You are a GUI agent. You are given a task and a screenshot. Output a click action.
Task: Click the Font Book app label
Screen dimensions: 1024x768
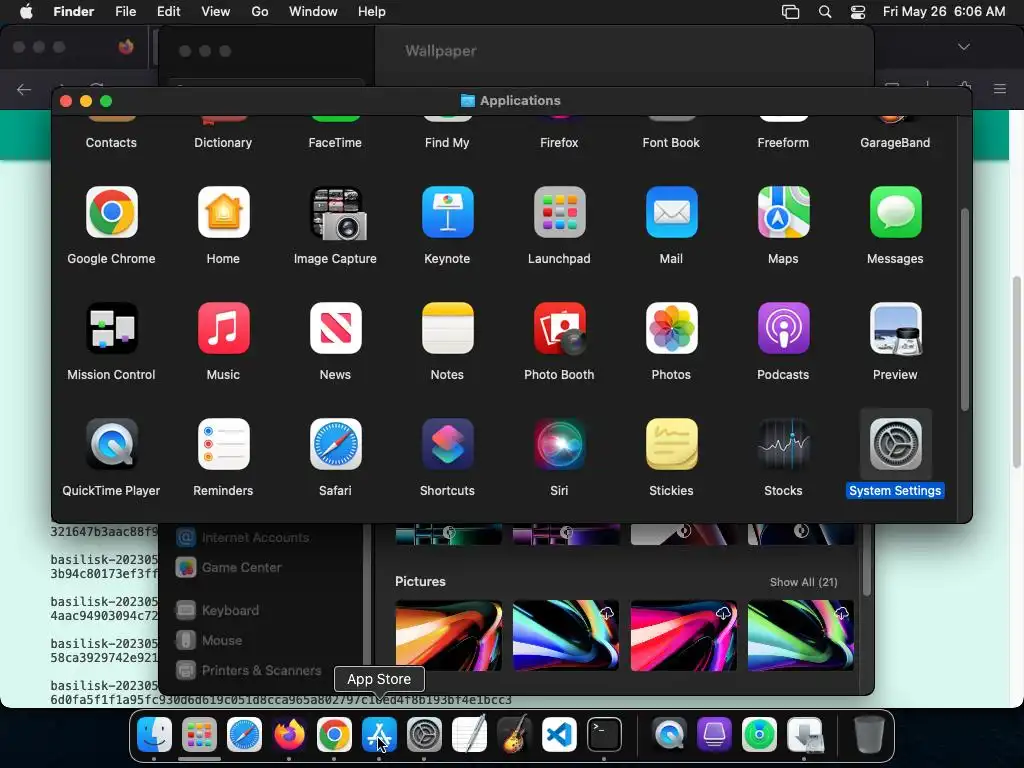click(671, 142)
